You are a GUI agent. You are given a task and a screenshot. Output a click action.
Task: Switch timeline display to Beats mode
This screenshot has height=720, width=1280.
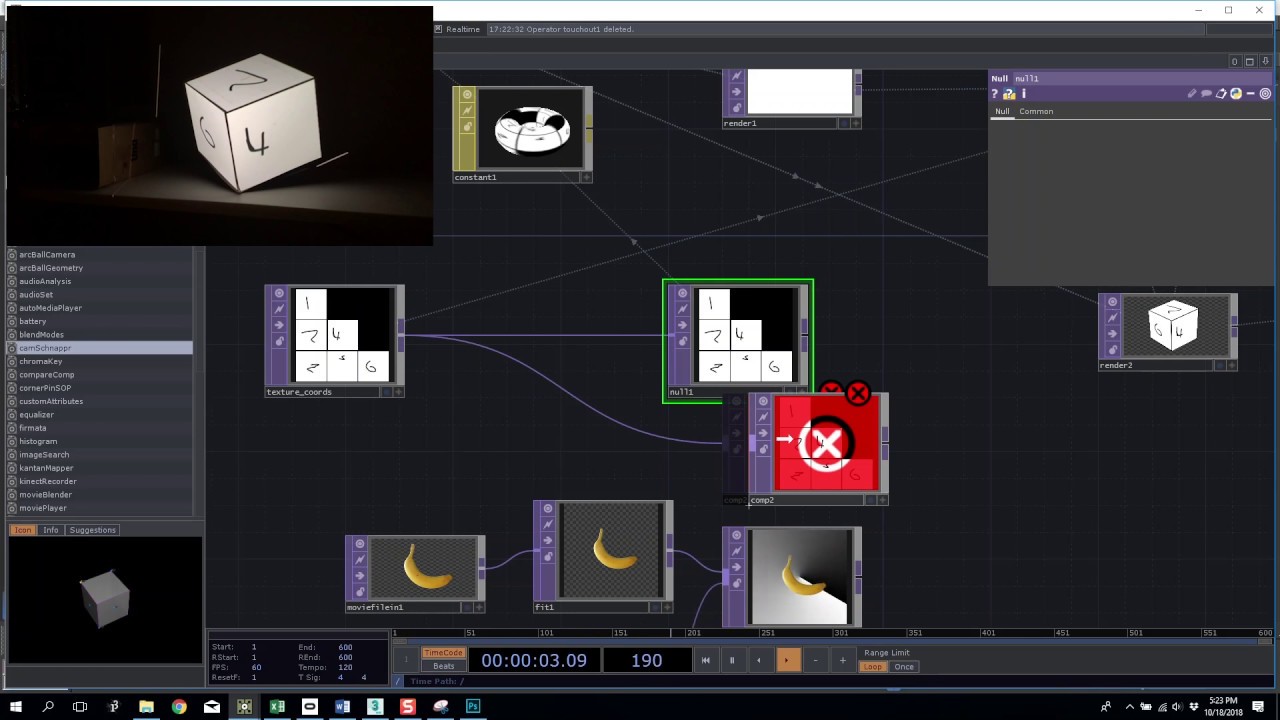click(x=443, y=666)
